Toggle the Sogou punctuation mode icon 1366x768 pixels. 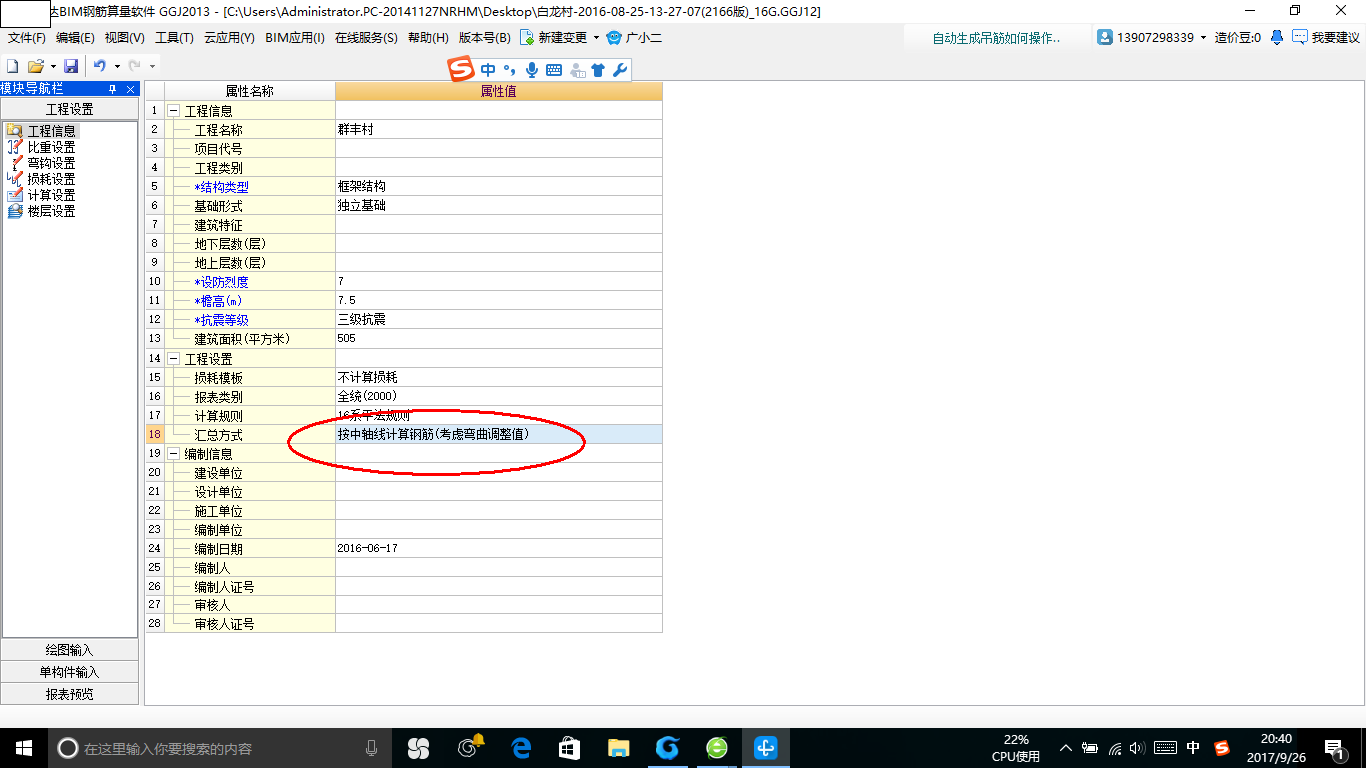[509, 70]
